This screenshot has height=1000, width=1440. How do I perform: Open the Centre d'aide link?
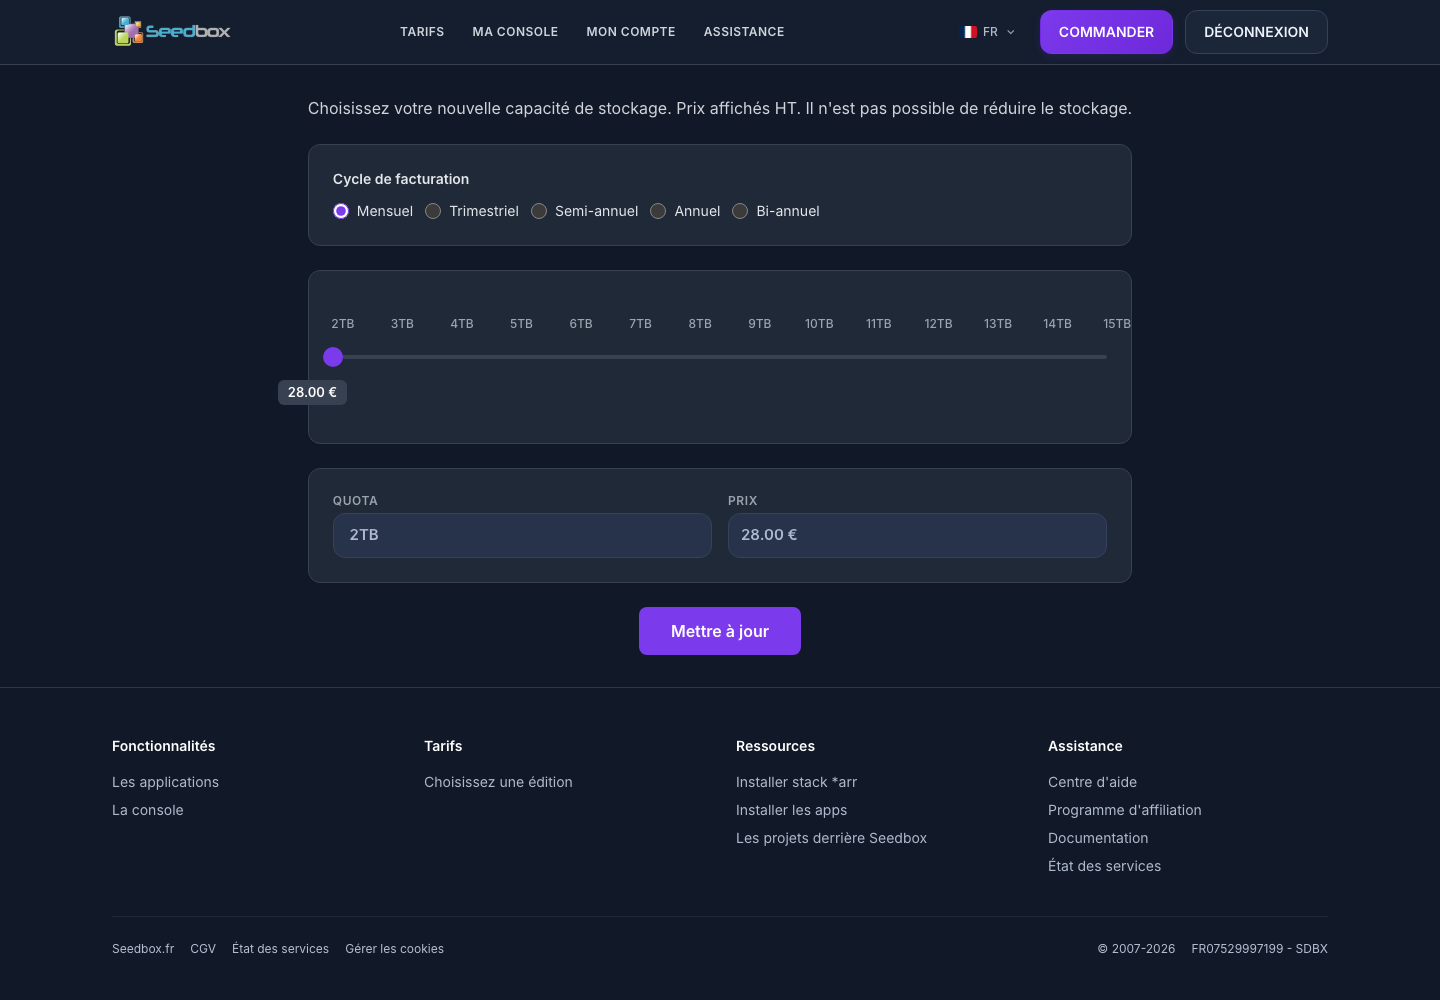coord(1092,782)
